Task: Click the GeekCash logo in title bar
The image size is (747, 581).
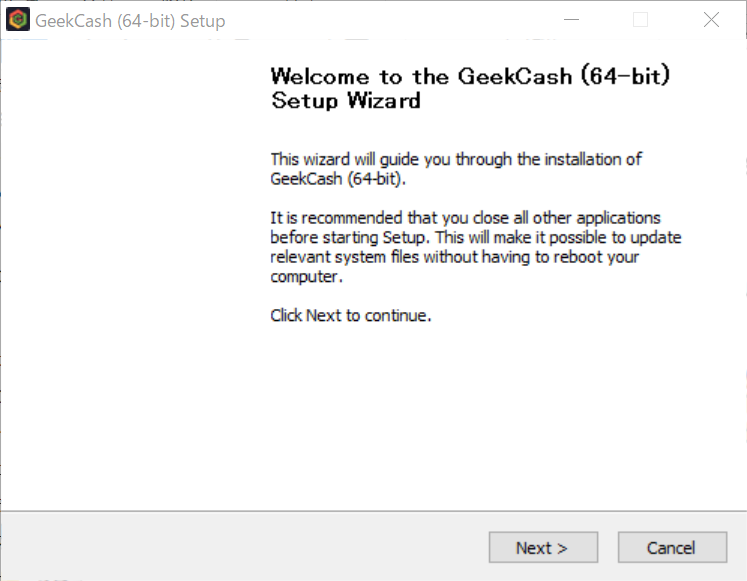Action: click(x=18, y=20)
